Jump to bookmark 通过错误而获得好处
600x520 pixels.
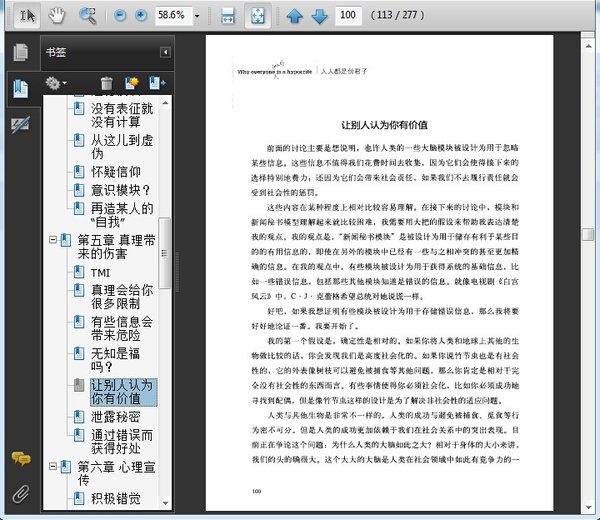point(122,442)
